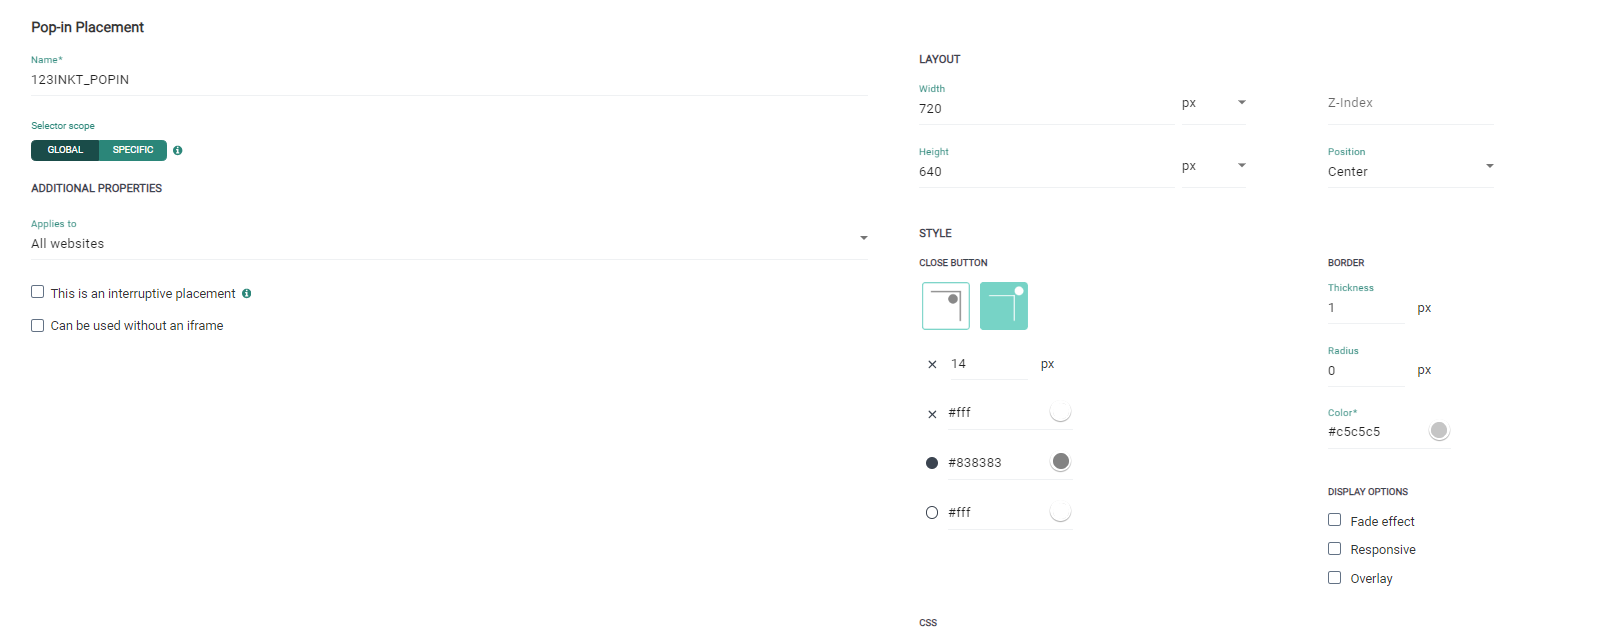Open the border color #c5c5c5 swatch
This screenshot has height=643, width=1620.
[1438, 431]
